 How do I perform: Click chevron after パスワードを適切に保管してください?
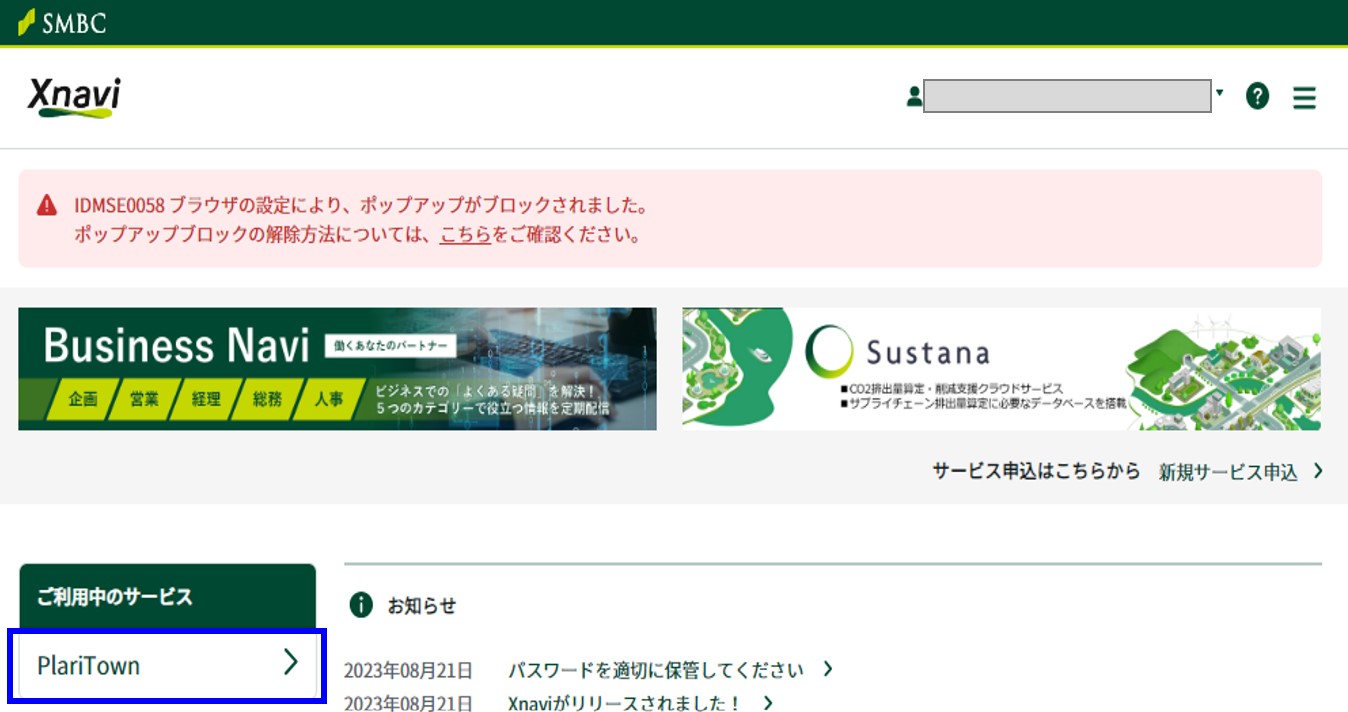click(x=827, y=669)
